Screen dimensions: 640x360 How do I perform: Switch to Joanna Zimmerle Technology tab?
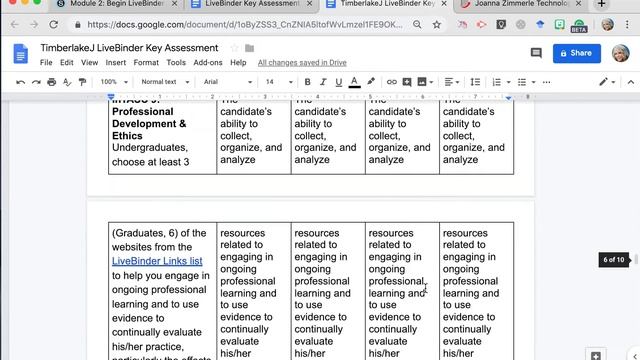tap(522, 4)
